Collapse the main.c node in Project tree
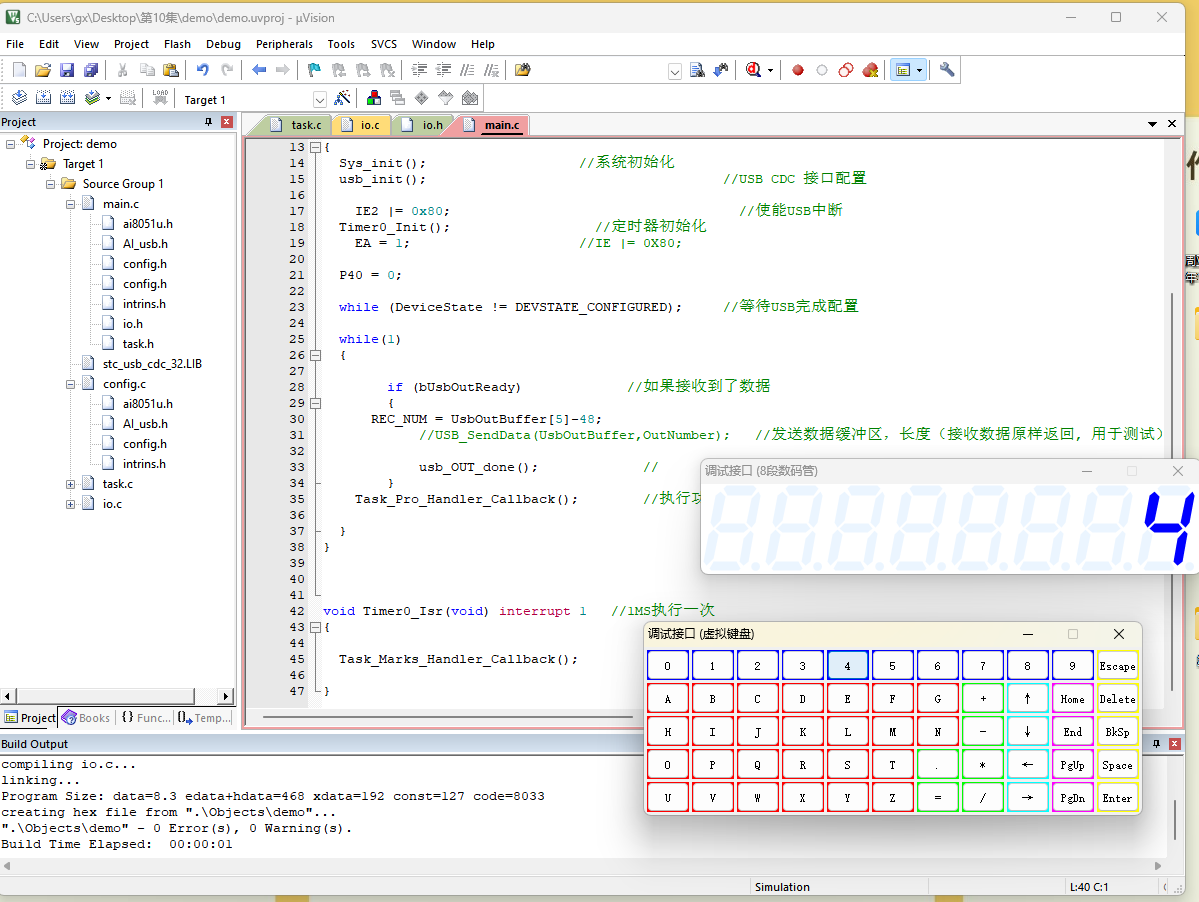 click(x=70, y=204)
